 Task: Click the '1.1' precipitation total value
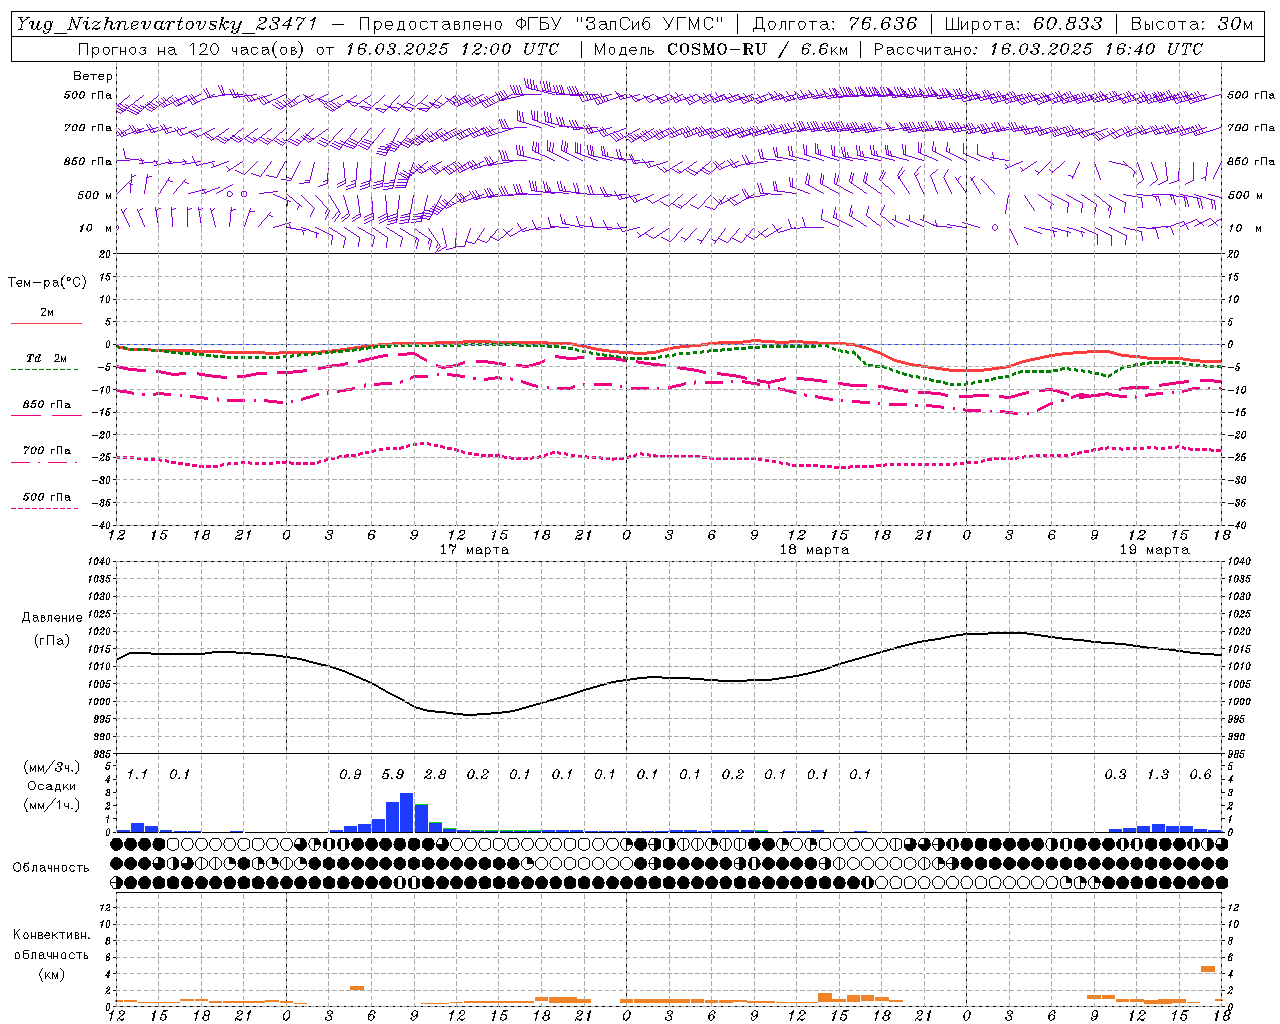pyautogui.click(x=137, y=775)
